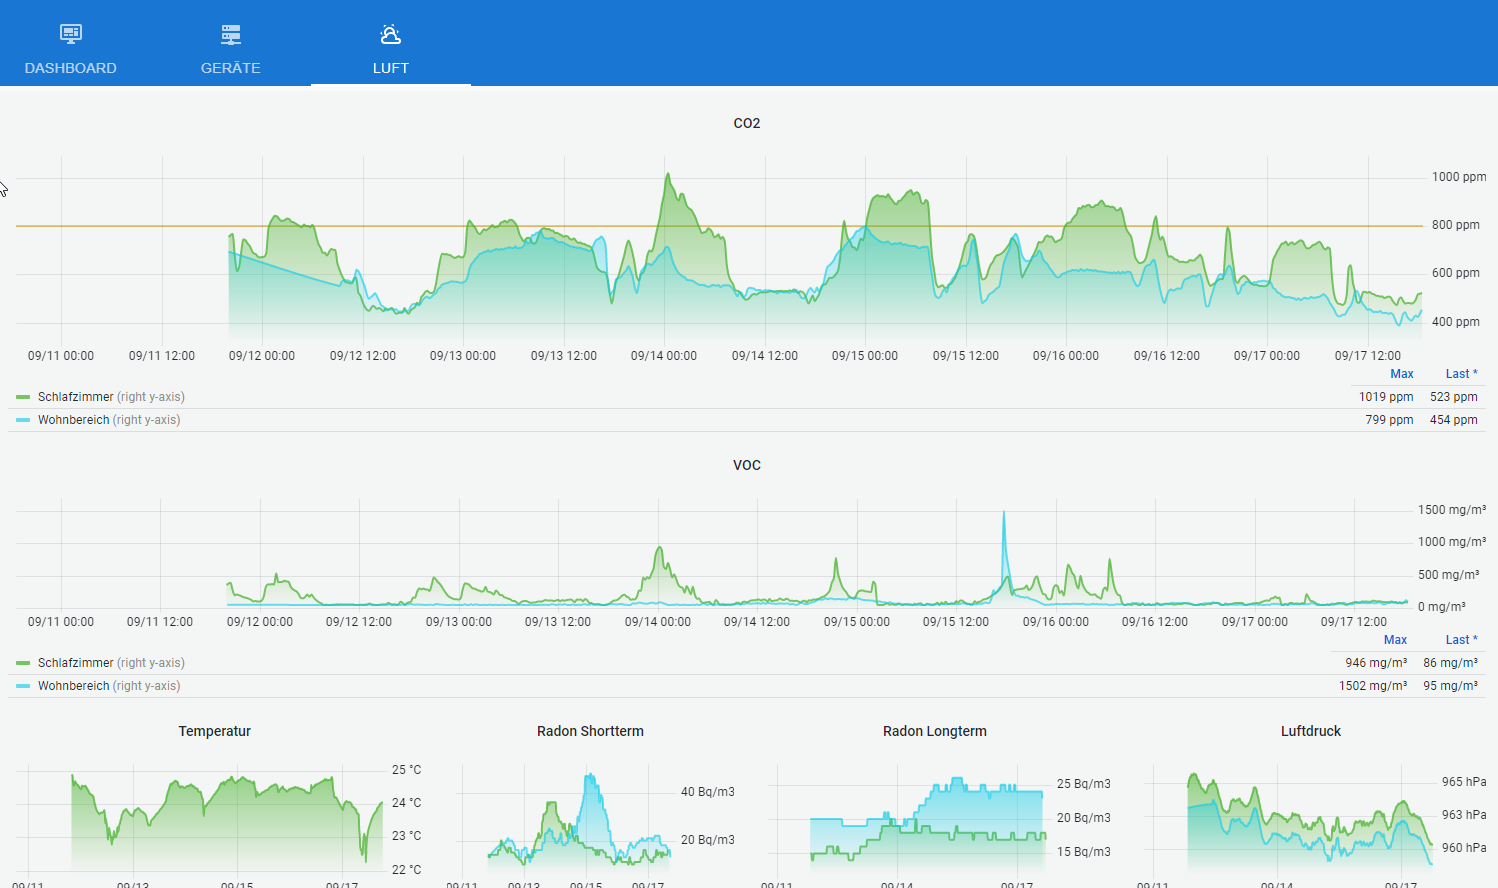This screenshot has width=1498, height=888.
Task: Click the 965 hPa axis label
Action: pyautogui.click(x=1464, y=782)
